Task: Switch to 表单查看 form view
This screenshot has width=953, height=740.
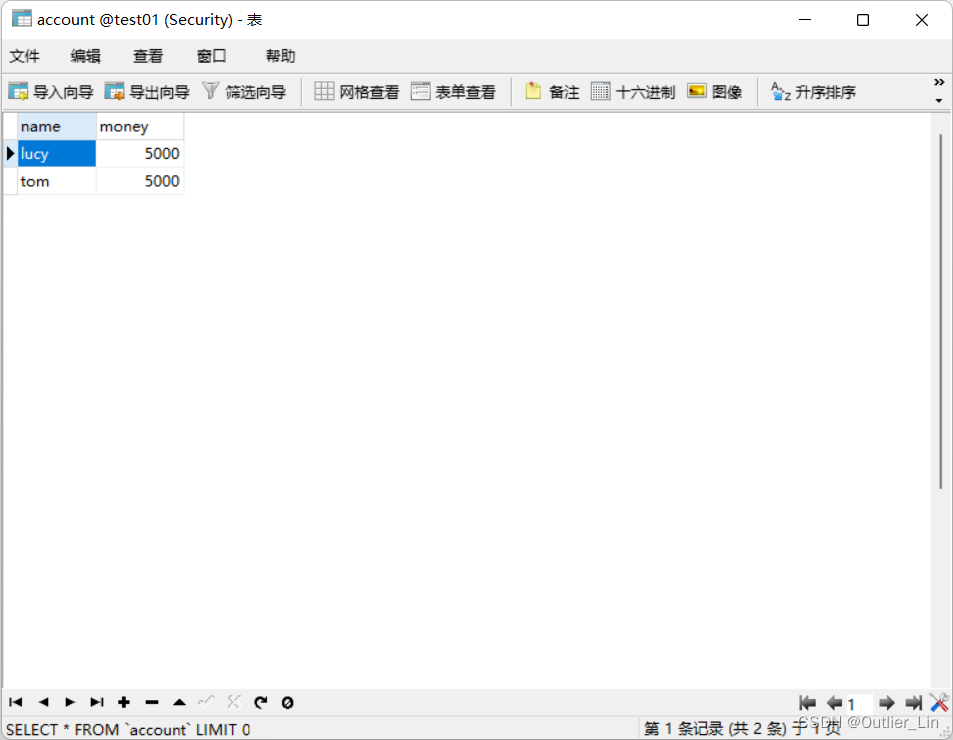Action: 453,92
